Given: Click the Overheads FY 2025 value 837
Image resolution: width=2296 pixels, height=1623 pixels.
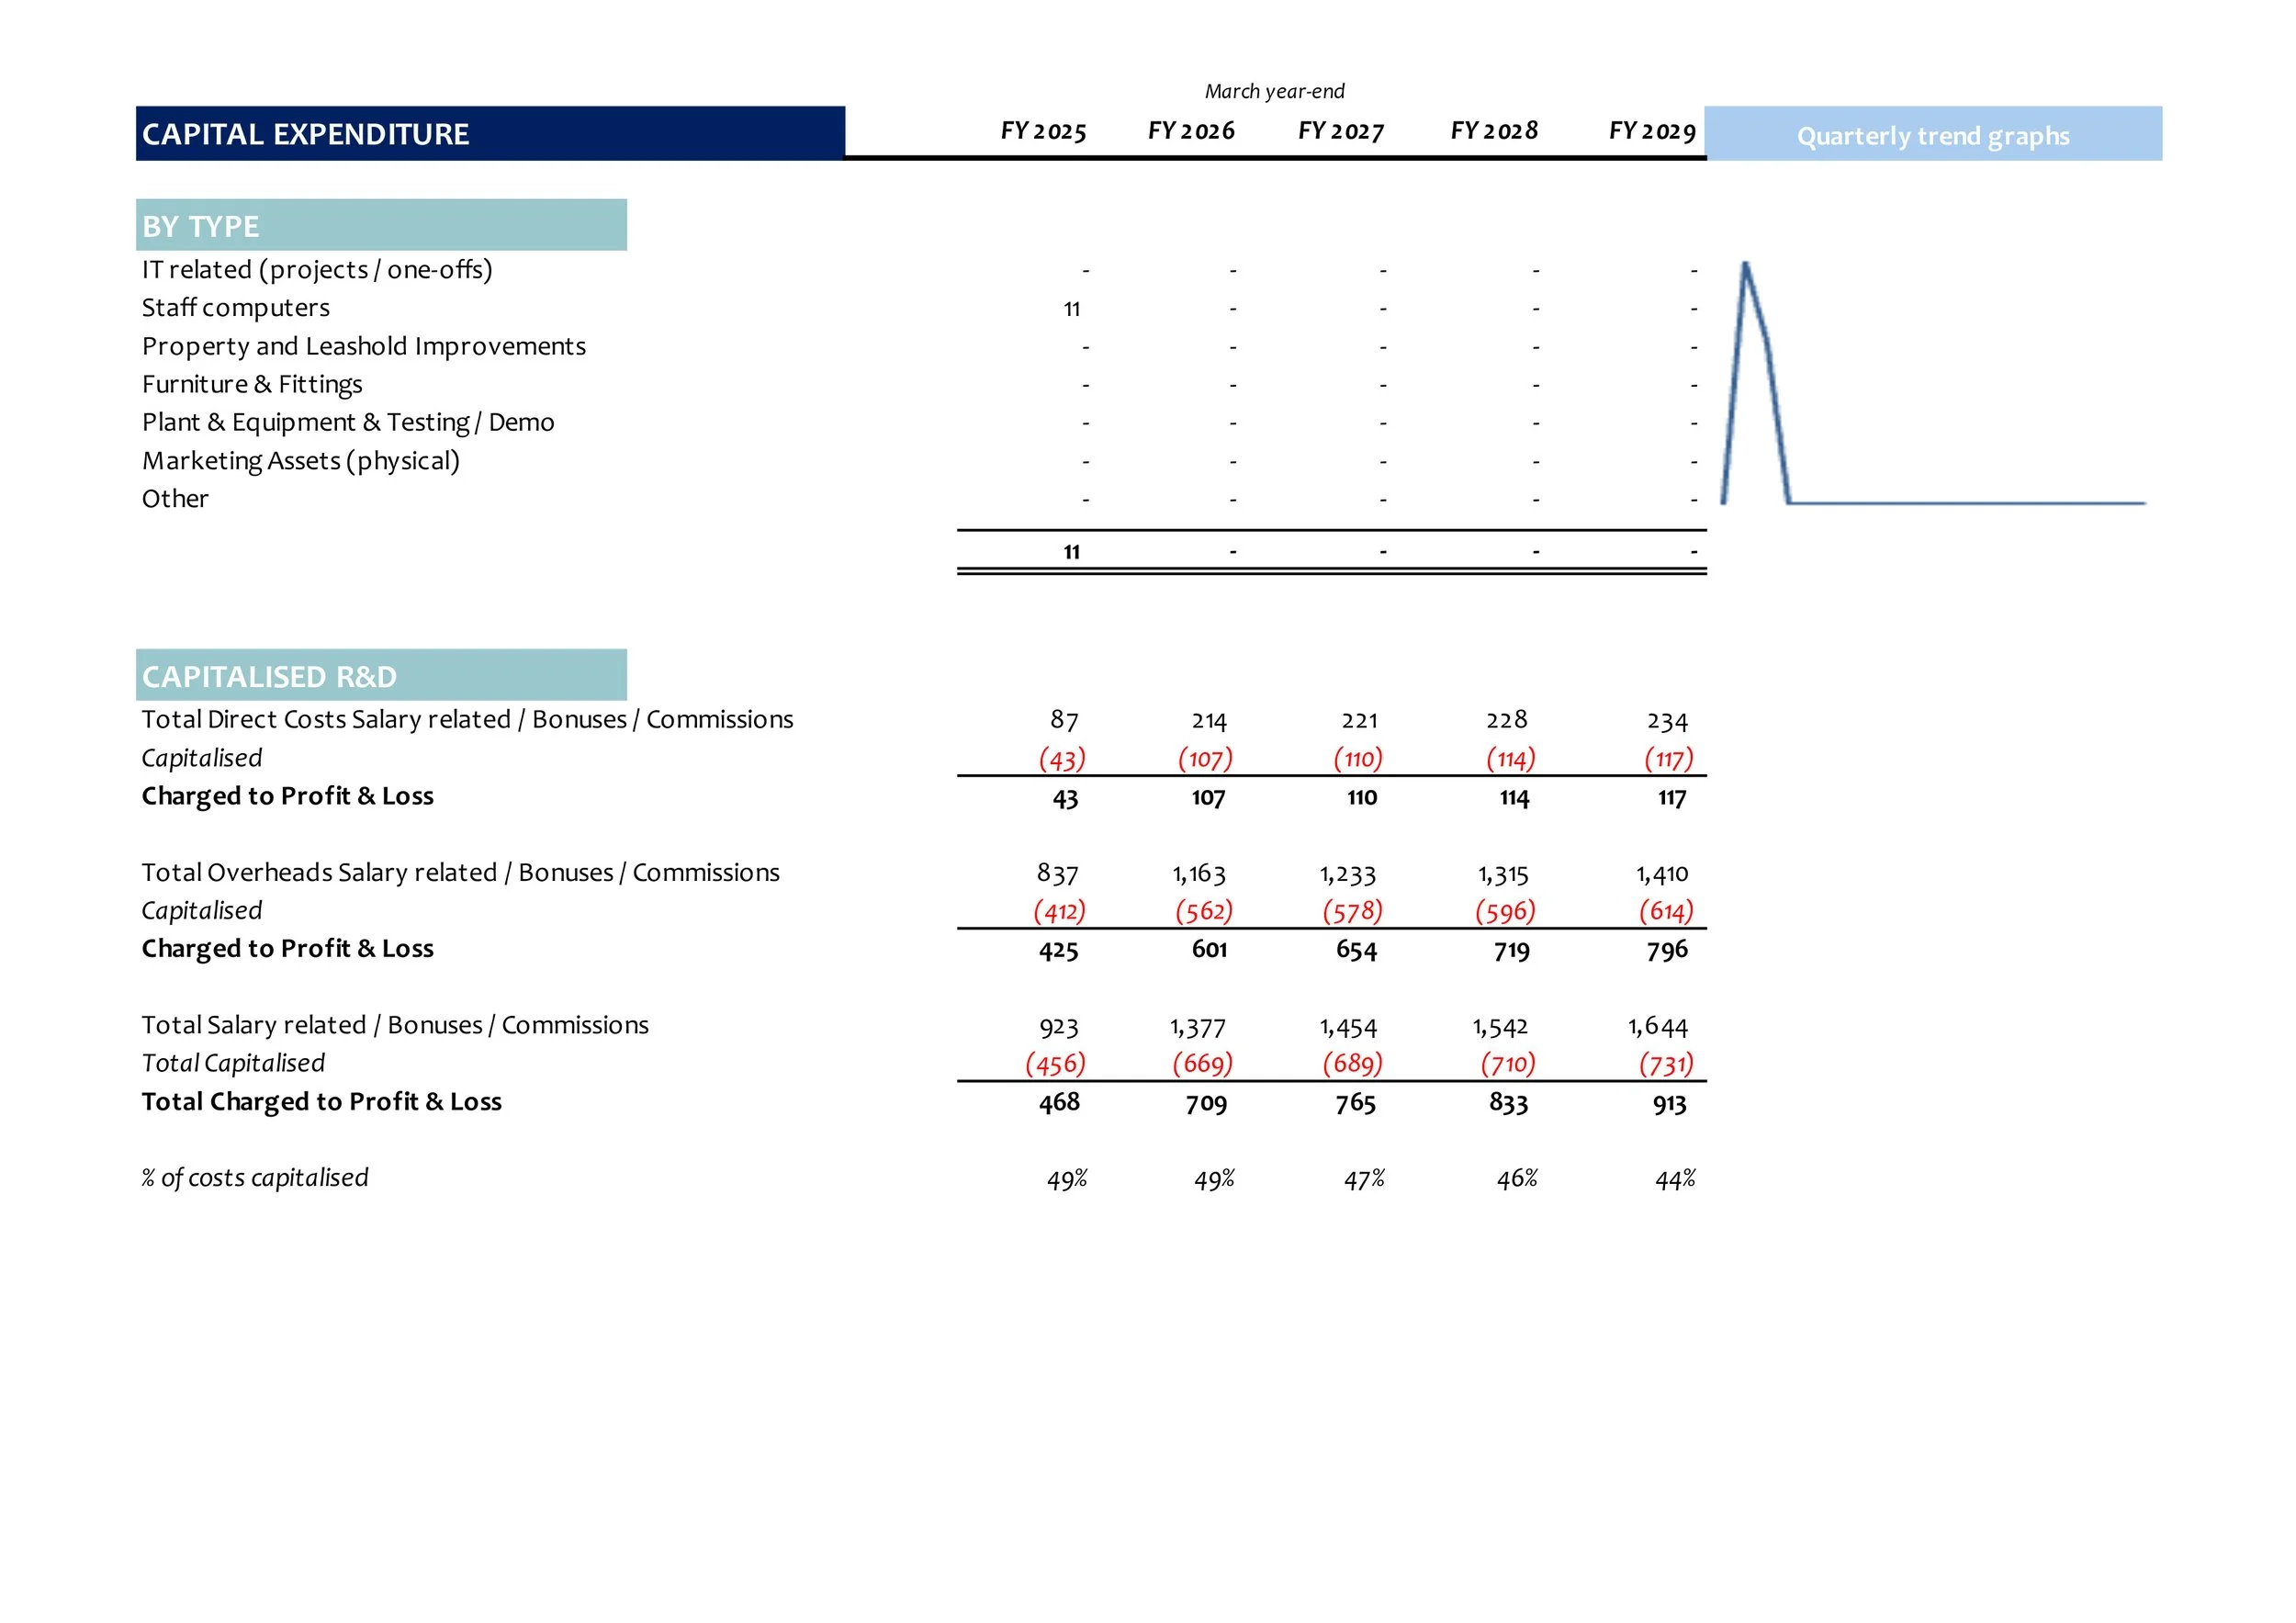Looking at the screenshot, I should tap(1058, 874).
